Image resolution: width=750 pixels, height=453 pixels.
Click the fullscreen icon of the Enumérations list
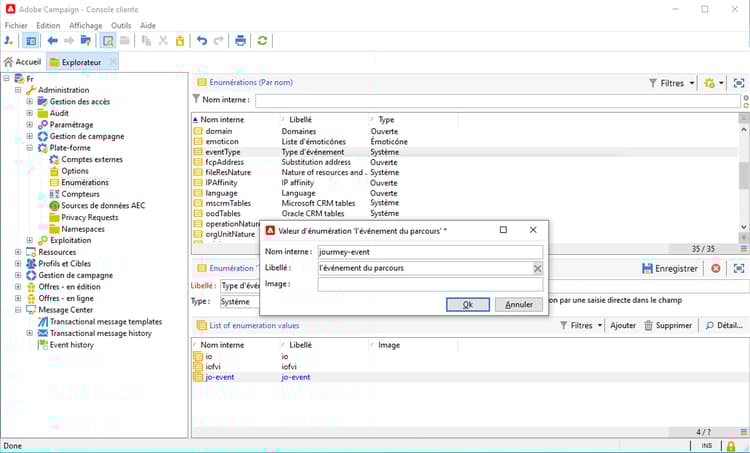(739, 83)
